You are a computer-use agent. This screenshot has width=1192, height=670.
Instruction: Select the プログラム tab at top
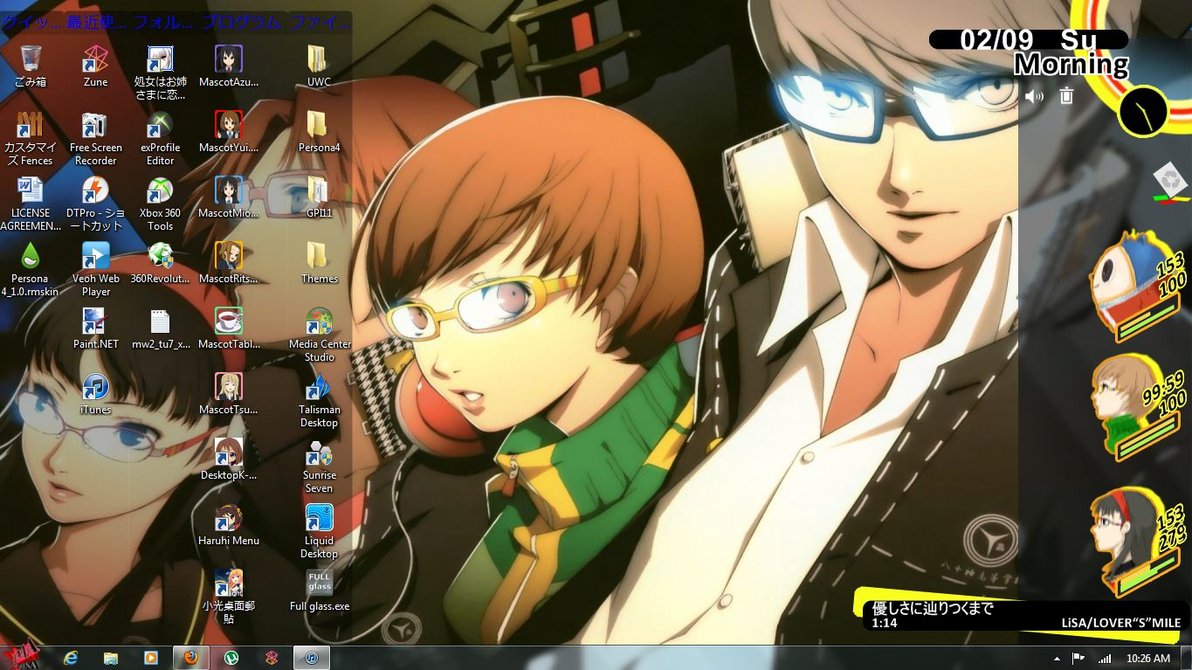tap(241, 23)
